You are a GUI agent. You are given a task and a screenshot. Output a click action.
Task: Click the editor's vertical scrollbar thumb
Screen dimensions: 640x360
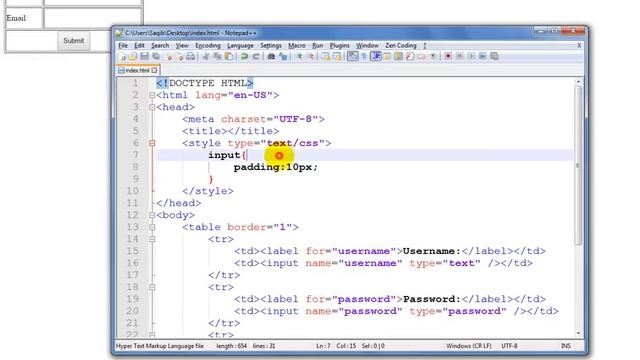click(x=578, y=165)
